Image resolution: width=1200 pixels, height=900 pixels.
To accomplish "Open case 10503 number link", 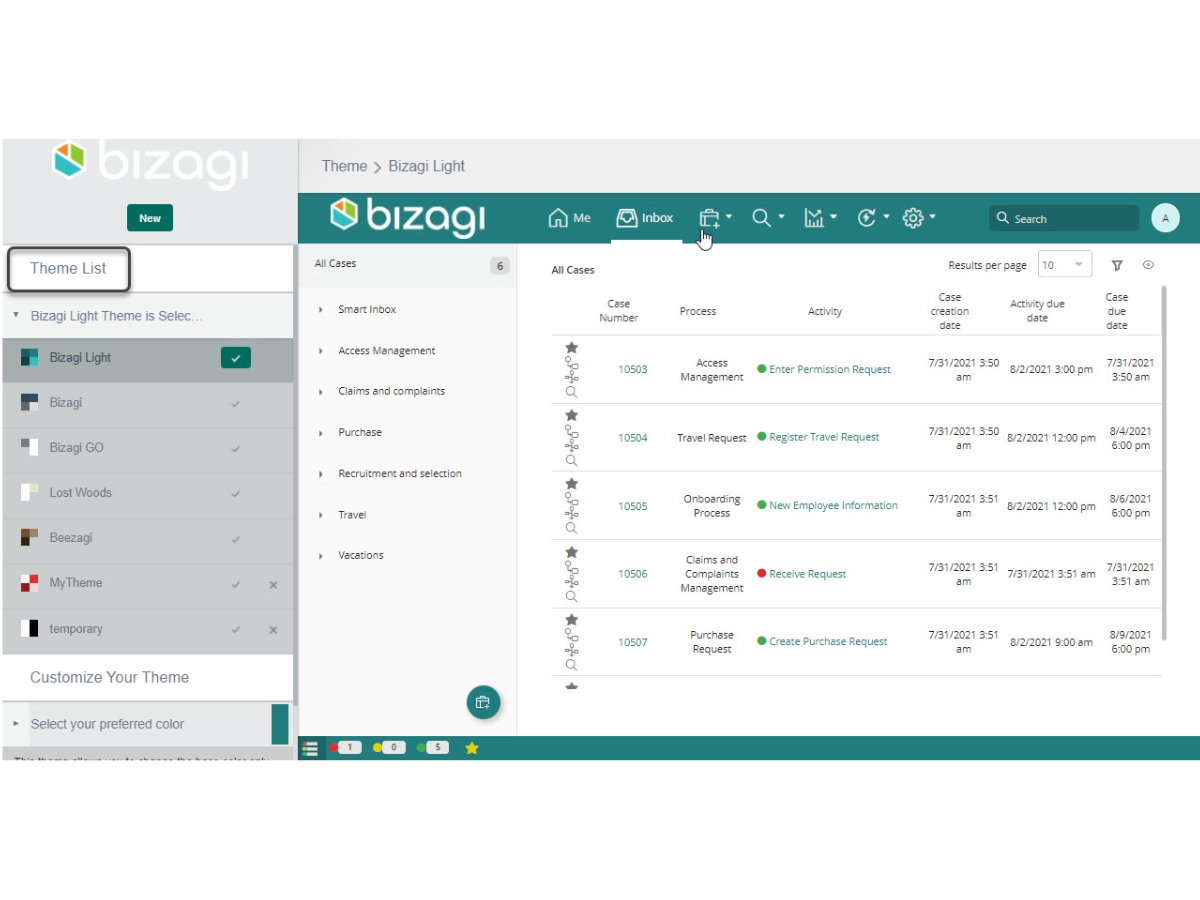I will pyautogui.click(x=632, y=369).
